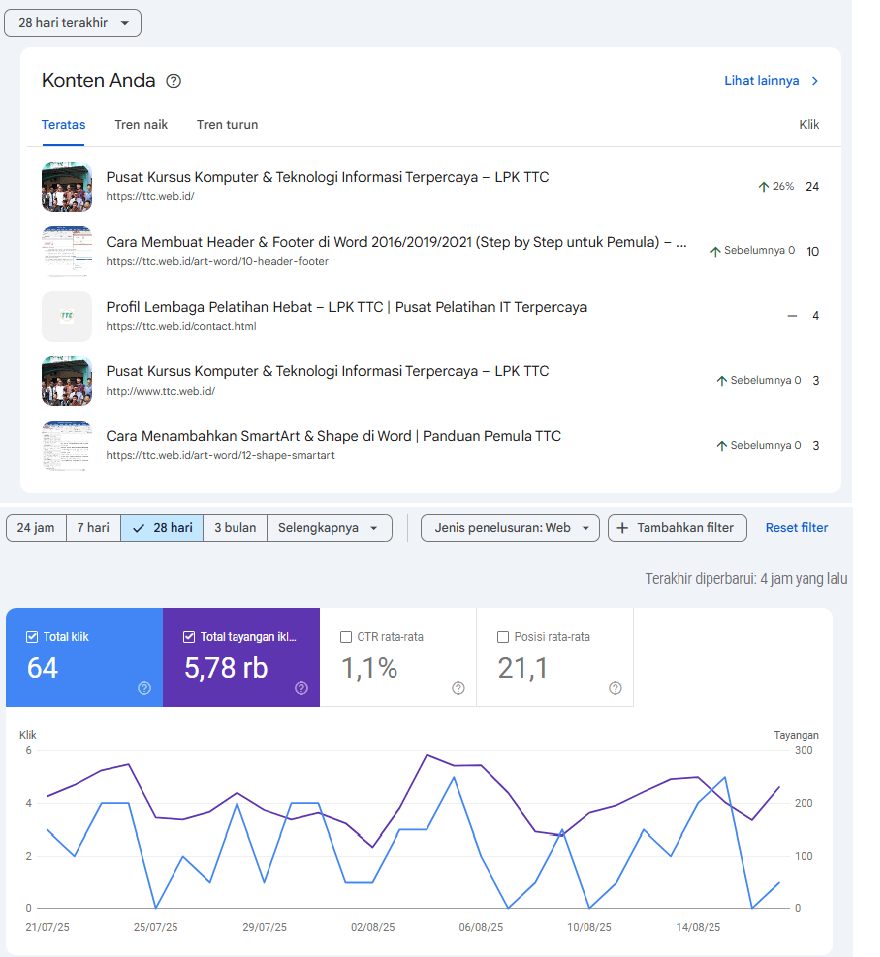Image resolution: width=880 pixels, height=957 pixels.
Task: Click the TTC profile page thumbnail
Action: coord(66,316)
